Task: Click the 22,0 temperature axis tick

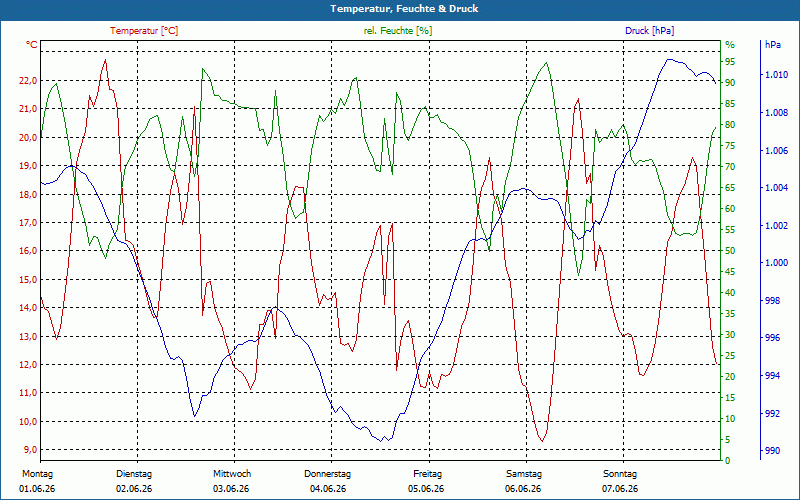Action: coord(27,80)
